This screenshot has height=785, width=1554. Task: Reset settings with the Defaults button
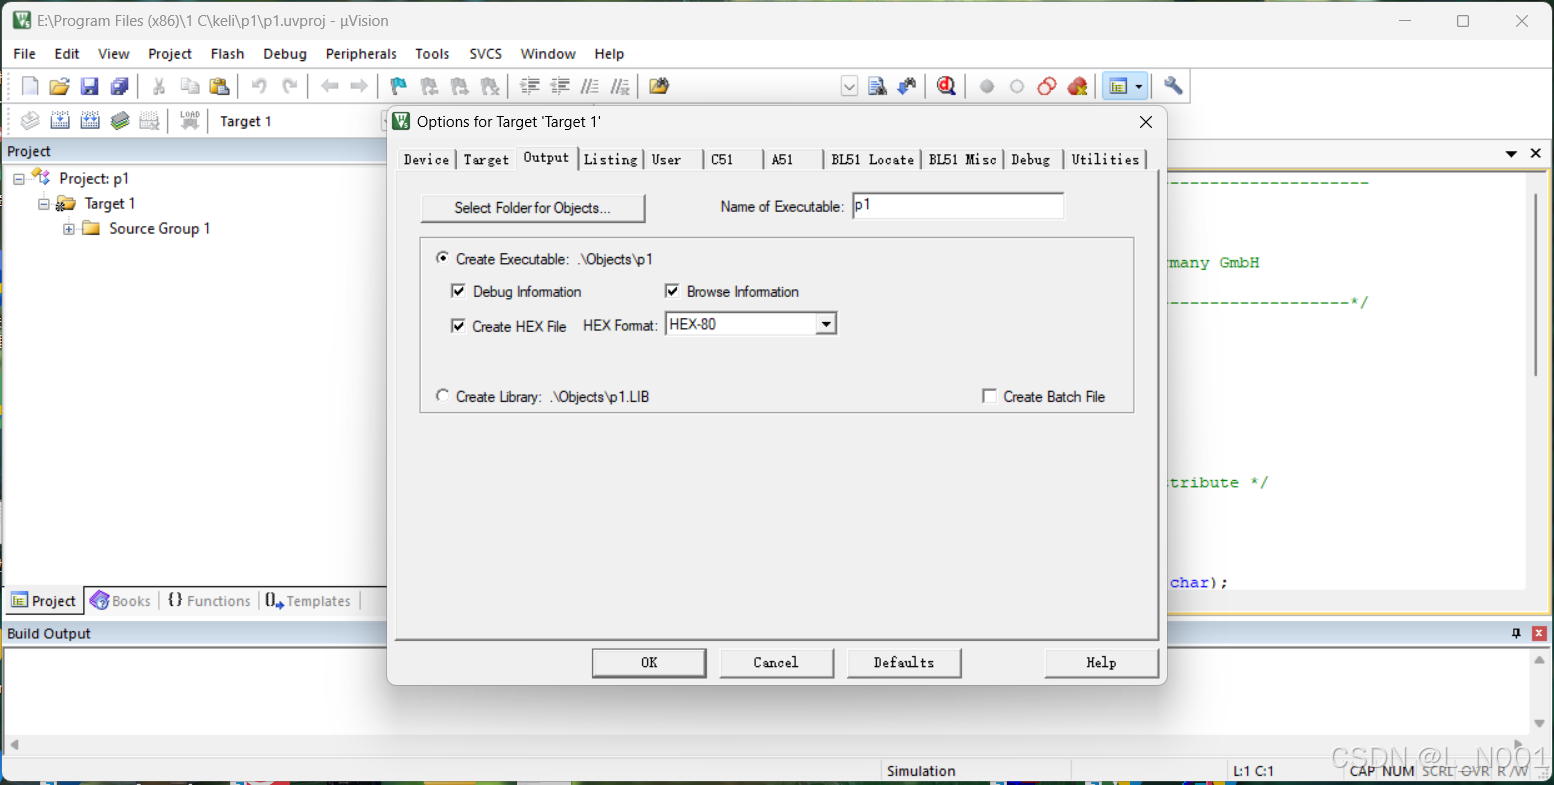(x=904, y=663)
